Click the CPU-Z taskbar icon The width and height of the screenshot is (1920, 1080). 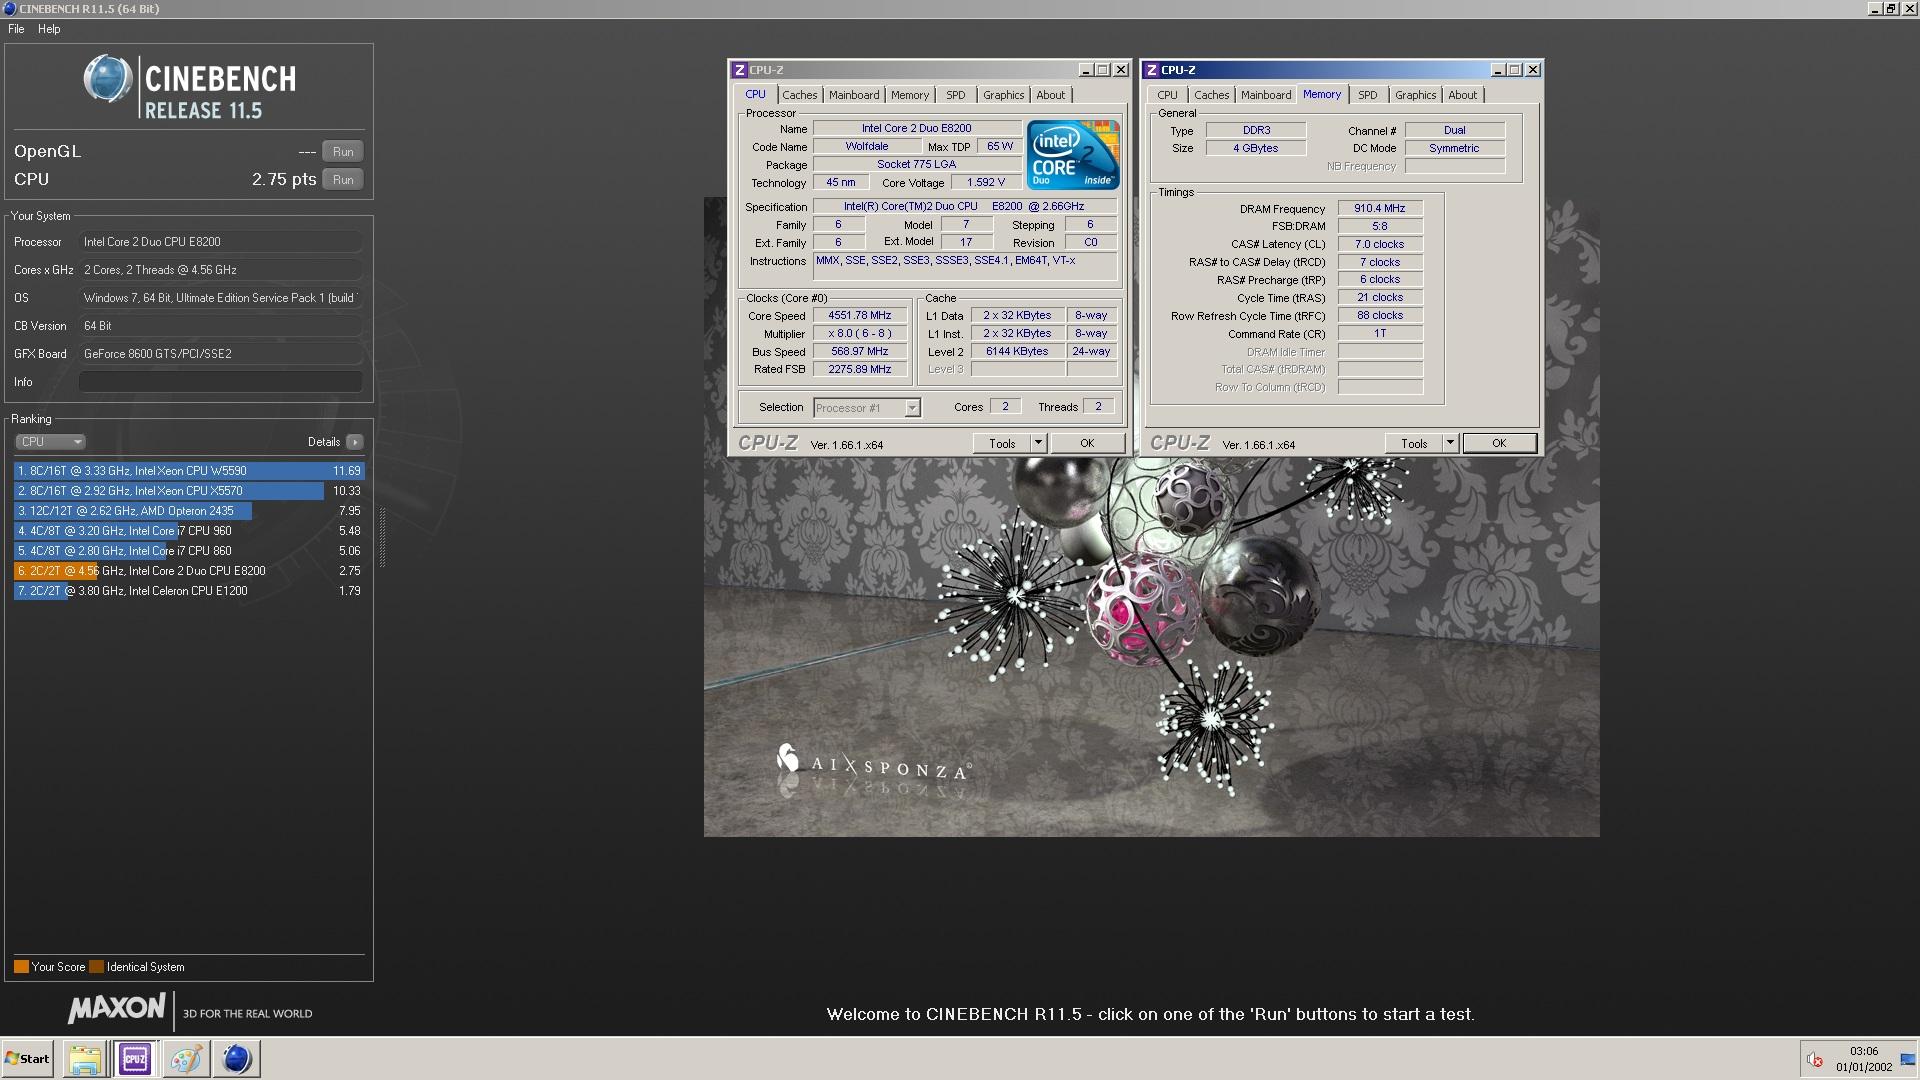135,1059
